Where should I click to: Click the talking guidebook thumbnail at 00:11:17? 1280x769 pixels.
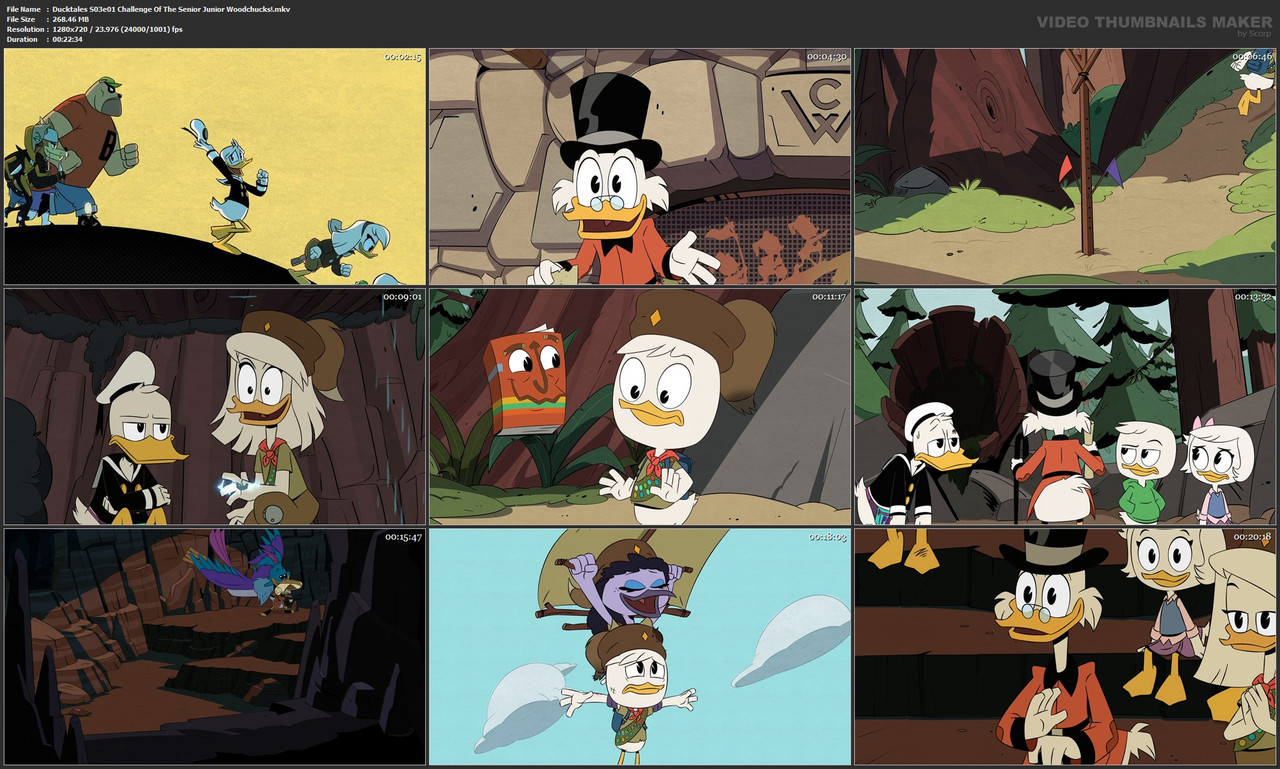pos(640,407)
